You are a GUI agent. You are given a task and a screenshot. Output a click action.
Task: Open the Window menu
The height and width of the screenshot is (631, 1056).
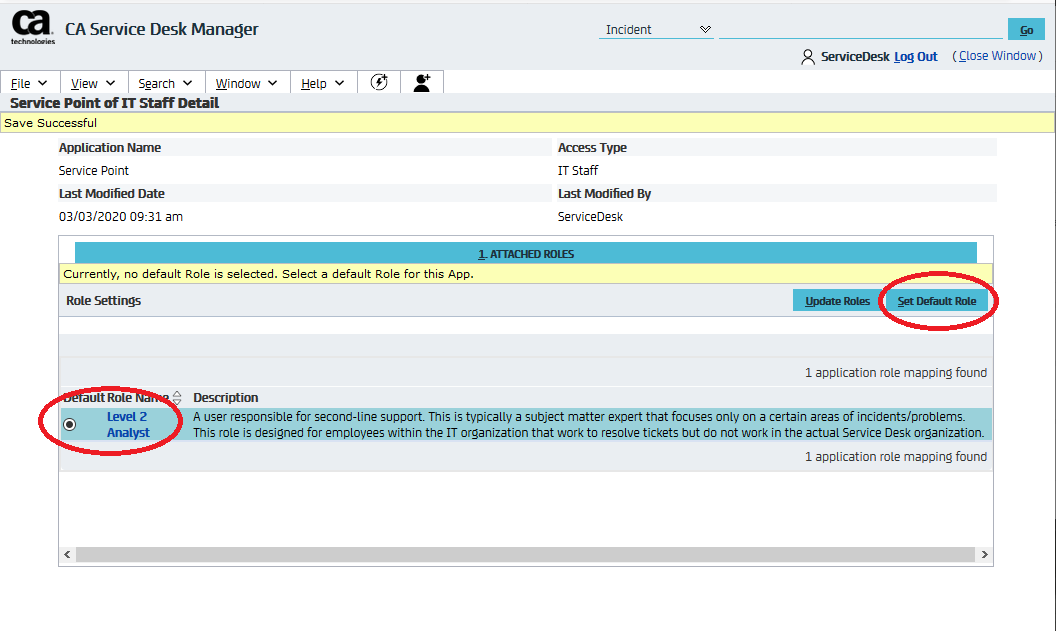pyautogui.click(x=246, y=84)
